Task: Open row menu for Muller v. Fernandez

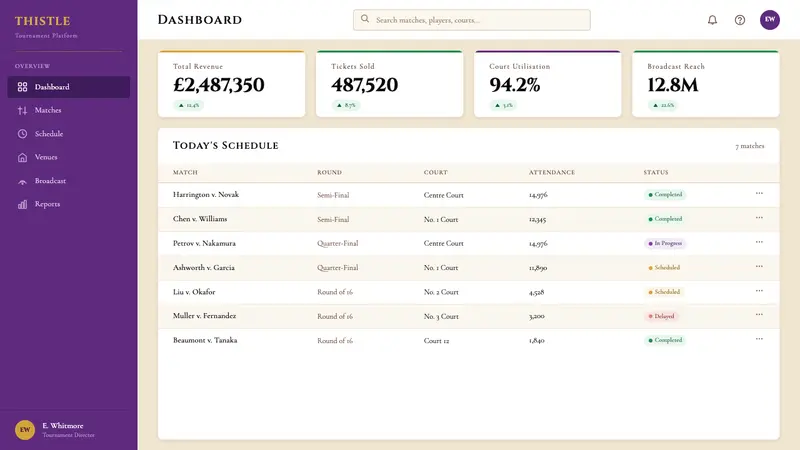Action: tap(759, 315)
